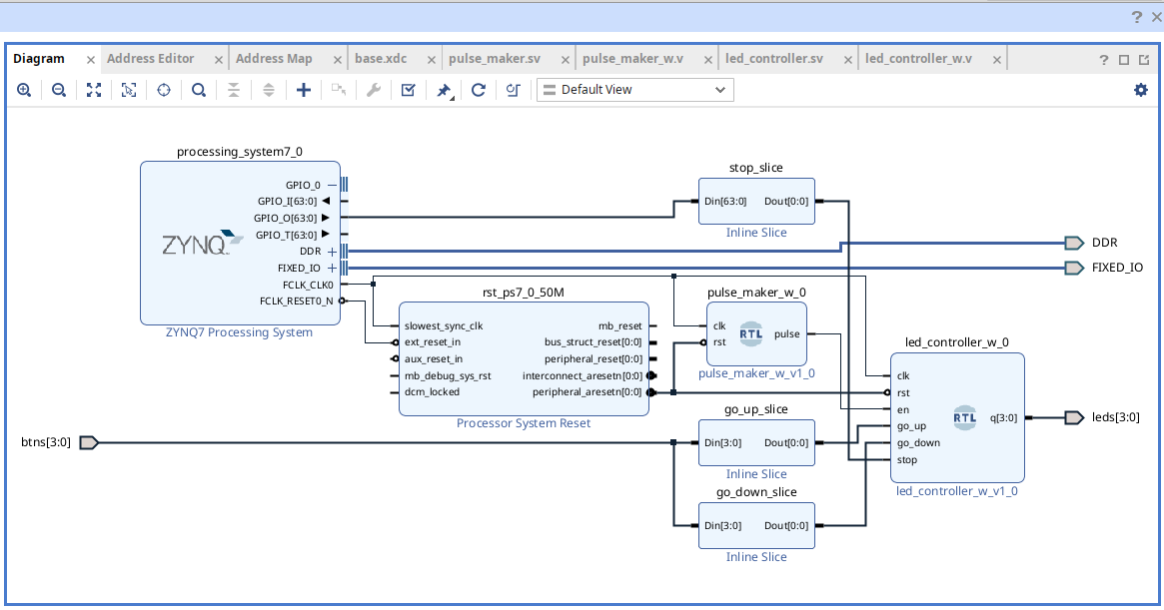Open the search magnifier in diagram toolbar

coord(199,90)
